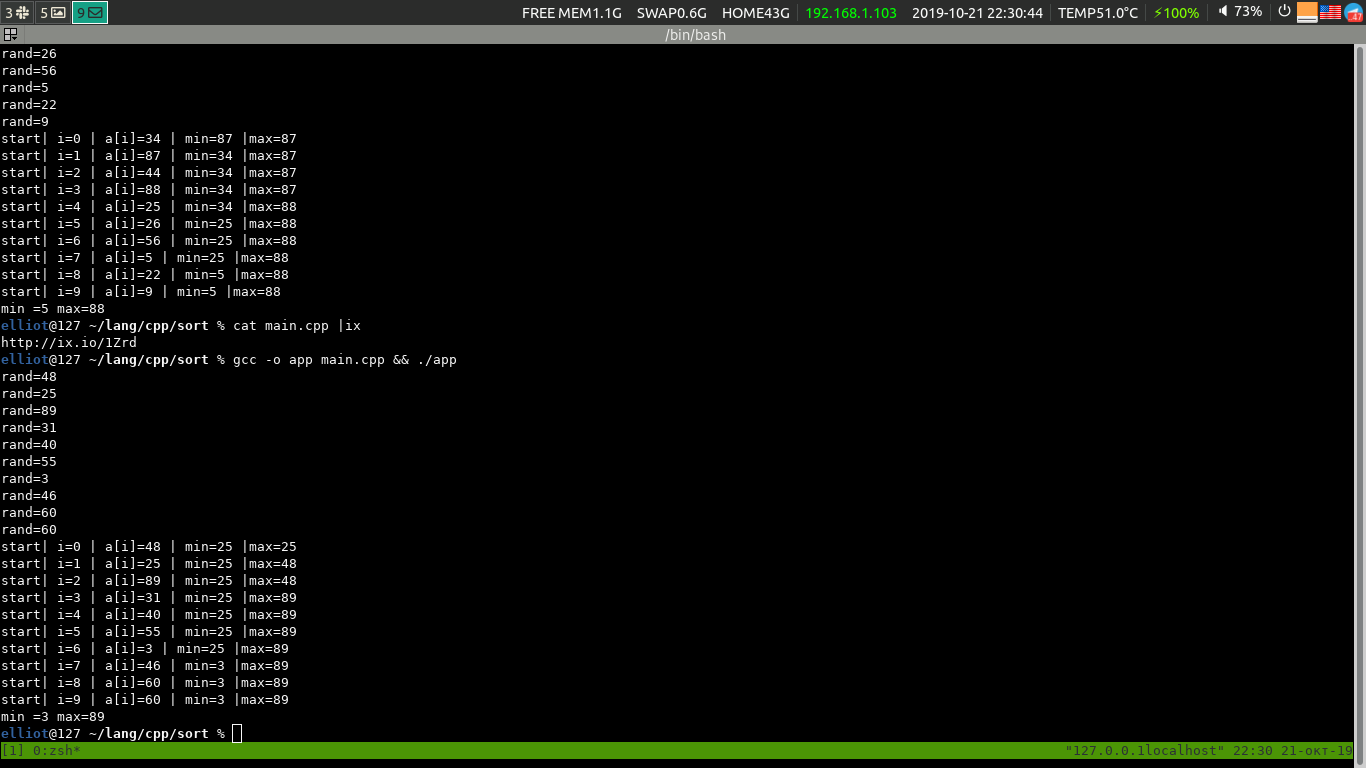Click the line 'start| i=7 | a[i]=5'
Viewport: 1366px width, 768px height.
pyautogui.click(x=145, y=258)
